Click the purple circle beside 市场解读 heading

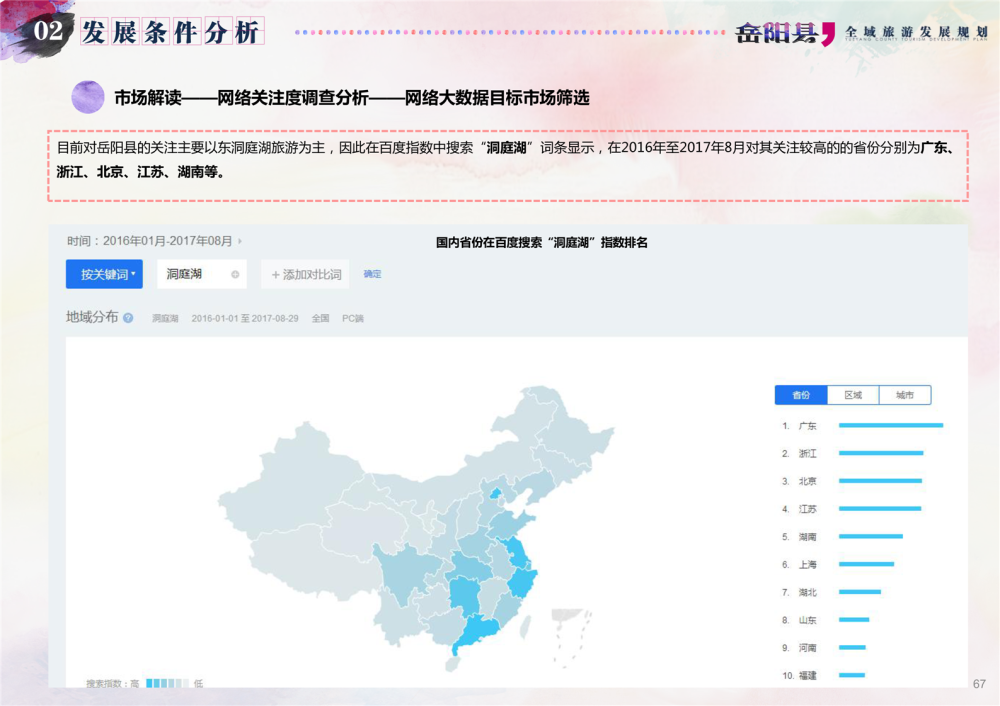point(88,97)
